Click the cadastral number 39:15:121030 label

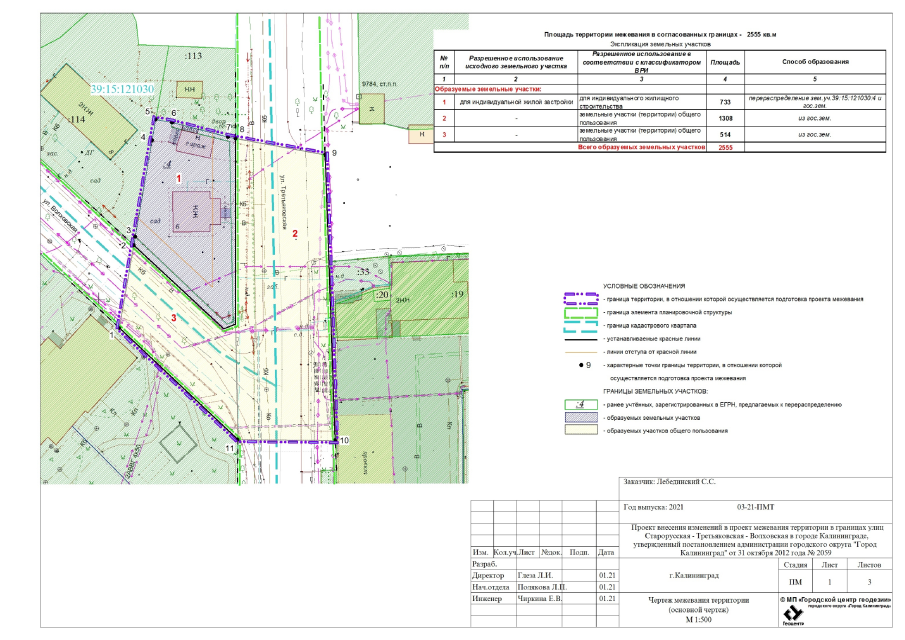tap(121, 89)
